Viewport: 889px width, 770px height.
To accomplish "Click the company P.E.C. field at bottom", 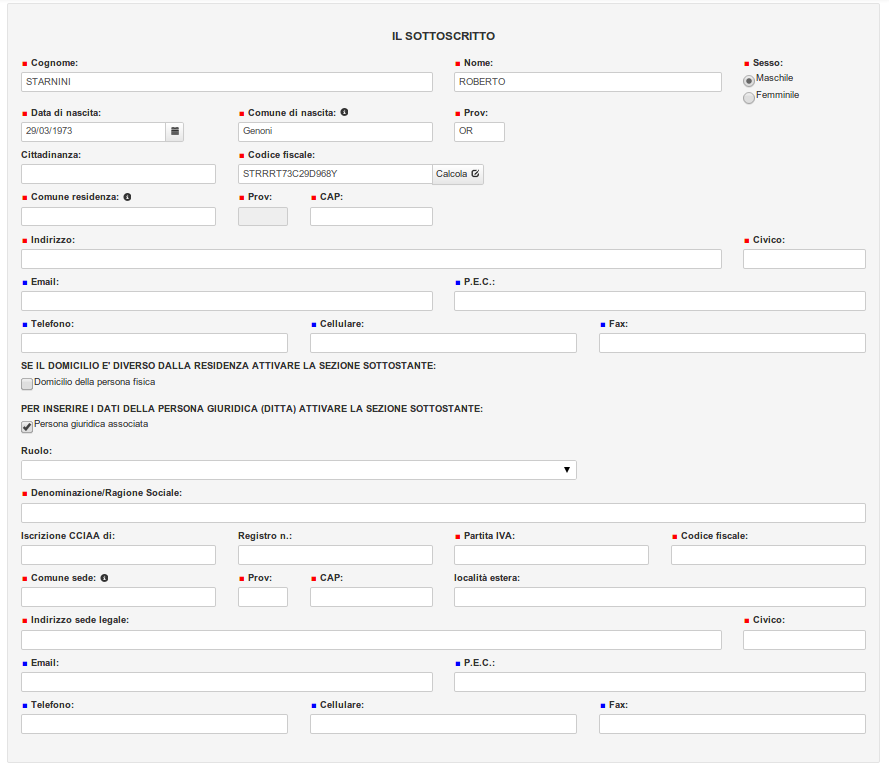I will click(660, 682).
